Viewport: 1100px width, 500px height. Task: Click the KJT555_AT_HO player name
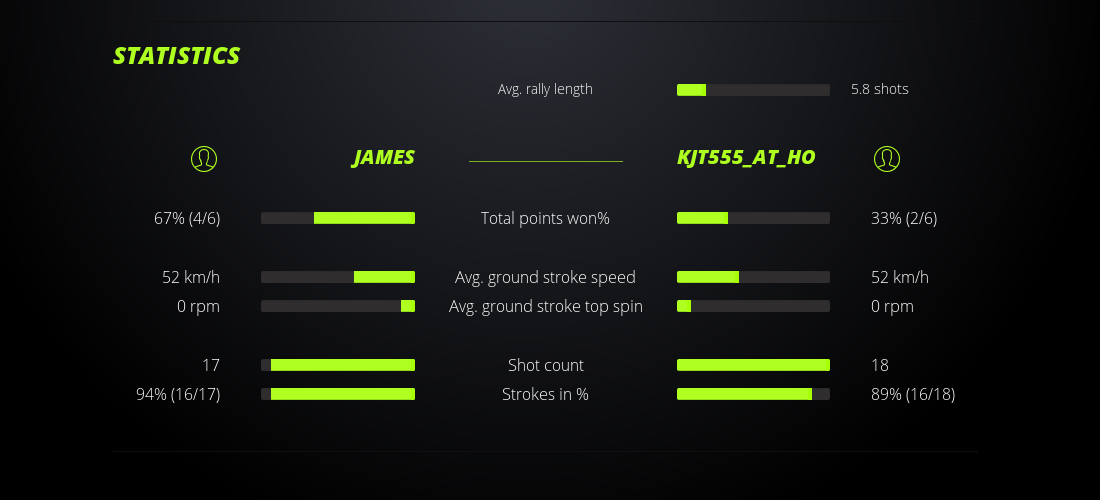(746, 158)
